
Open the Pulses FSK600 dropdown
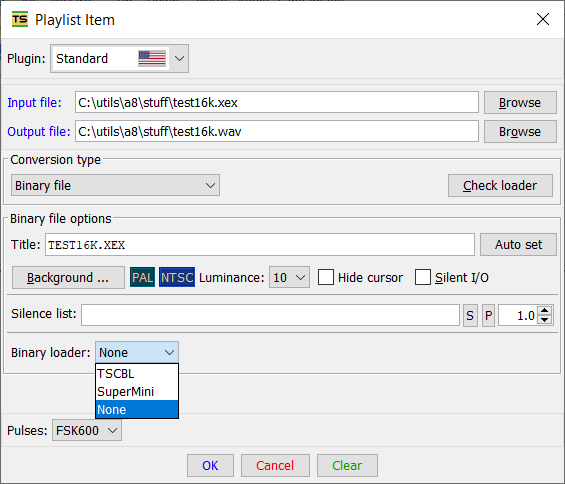click(87, 430)
